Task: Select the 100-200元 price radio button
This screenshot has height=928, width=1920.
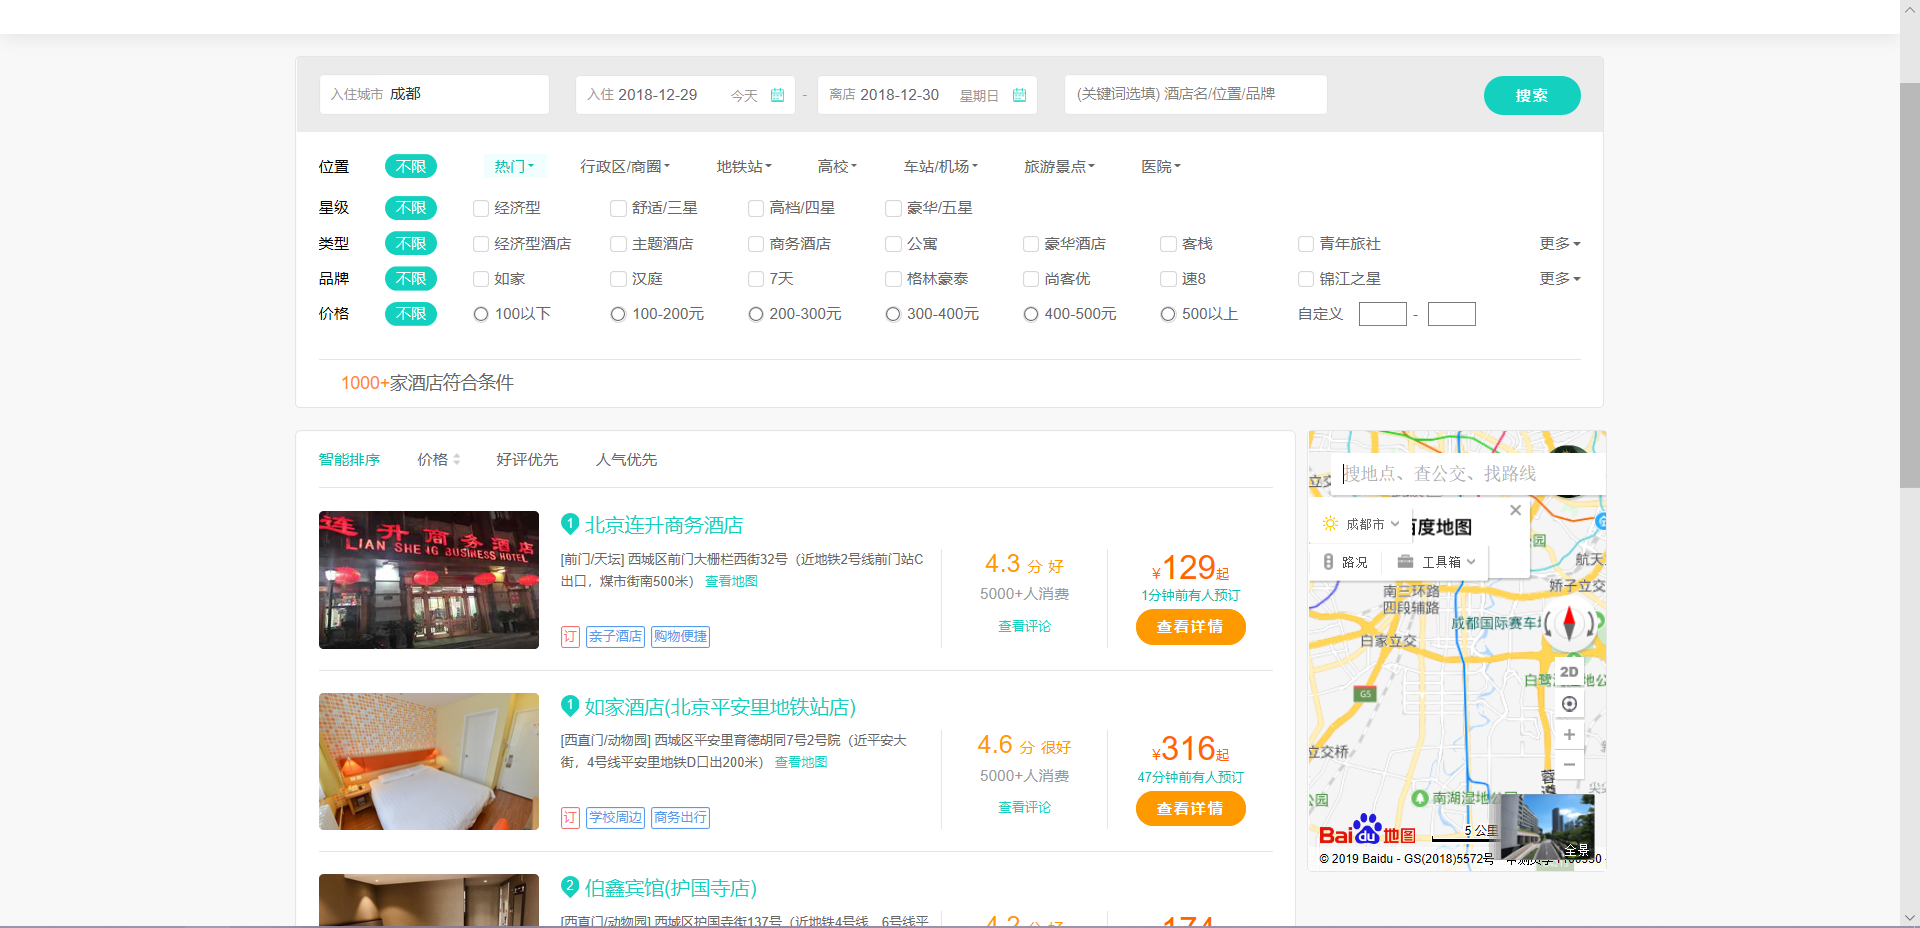Action: coord(618,314)
